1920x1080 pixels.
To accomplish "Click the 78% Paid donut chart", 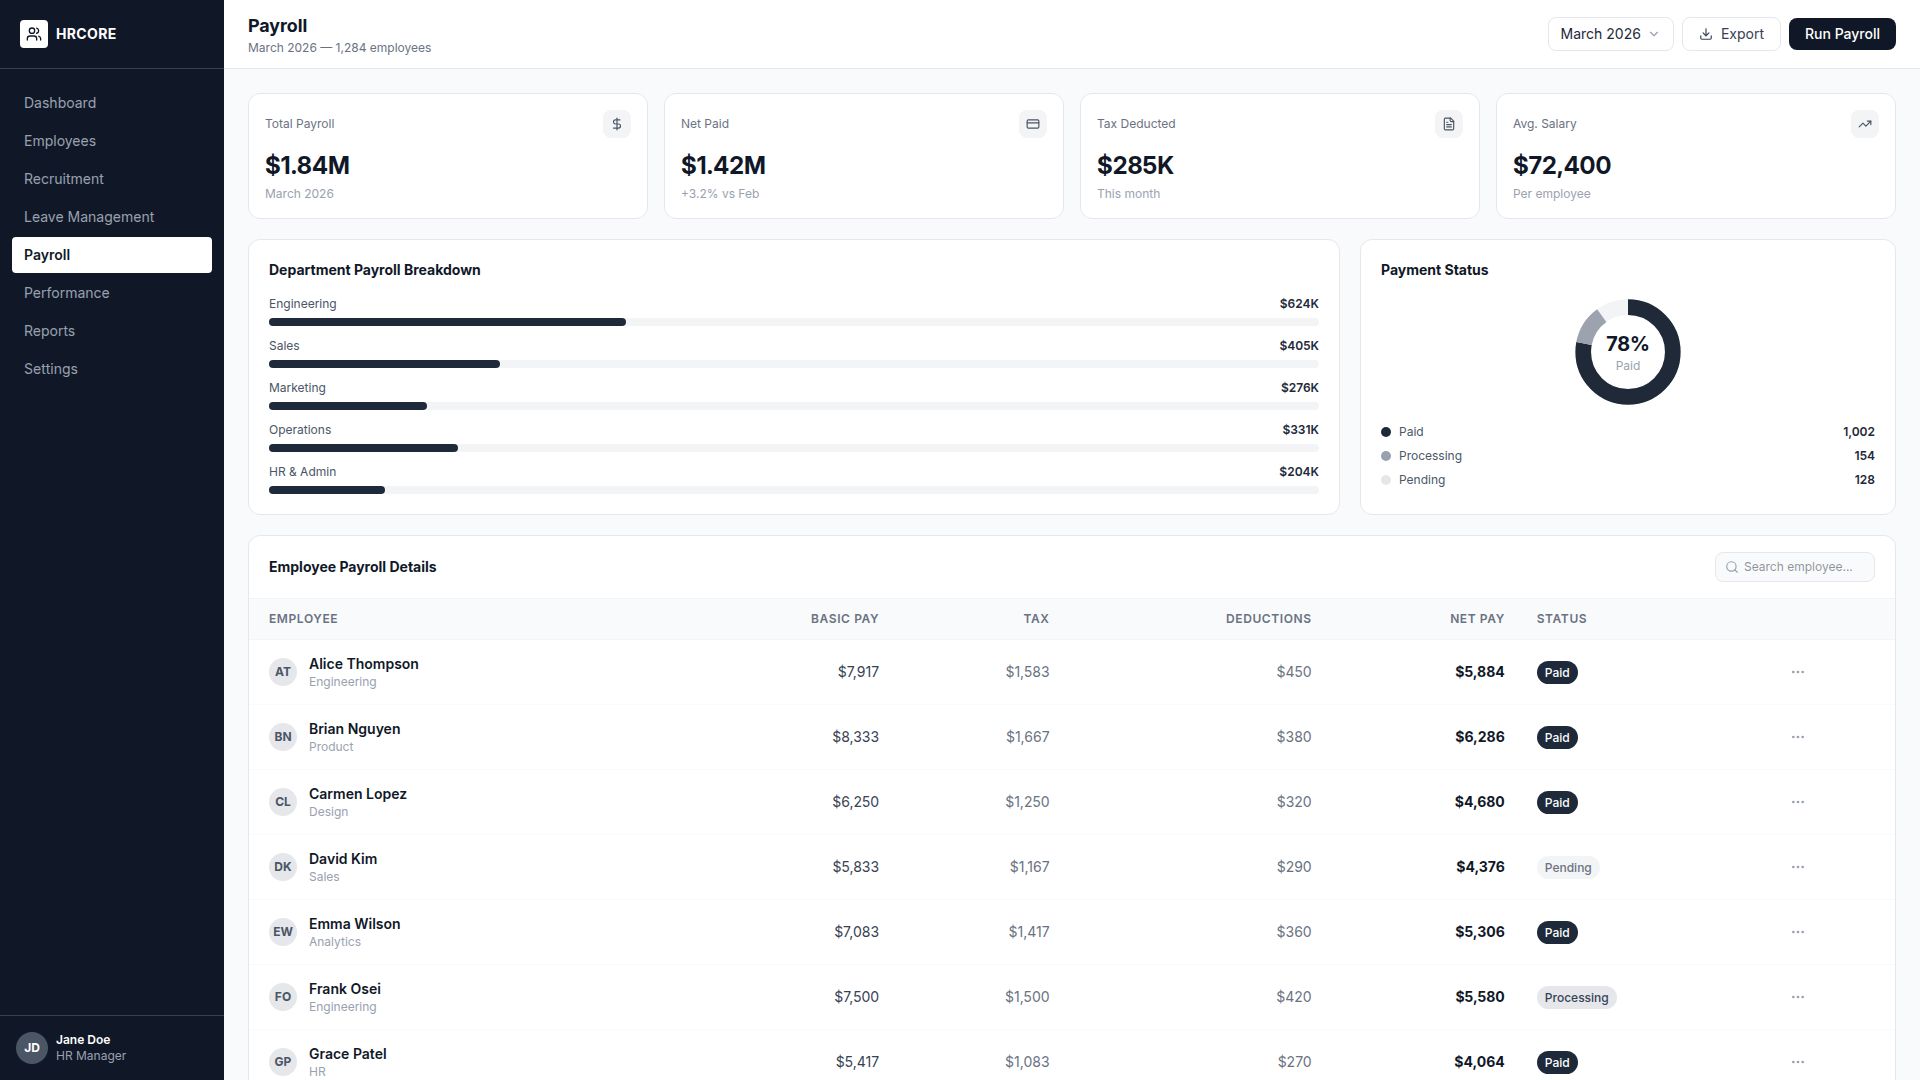I will [1628, 352].
